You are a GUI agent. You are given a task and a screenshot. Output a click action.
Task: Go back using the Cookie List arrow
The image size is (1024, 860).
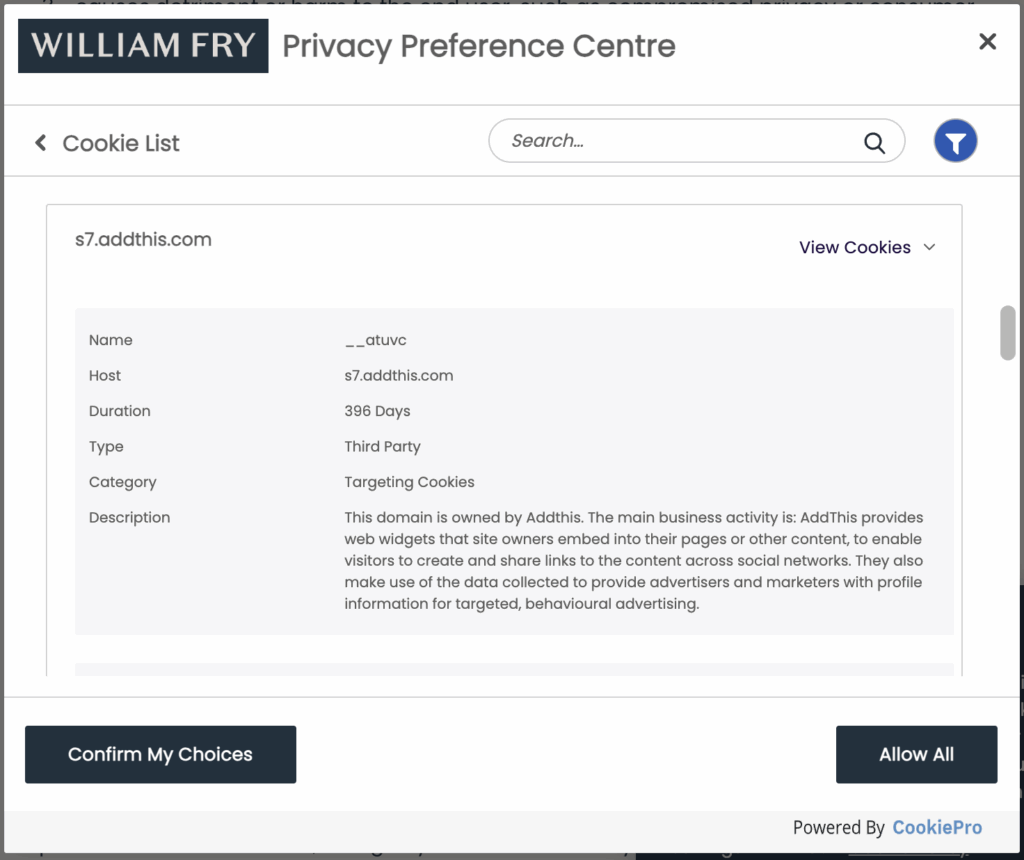coord(41,143)
